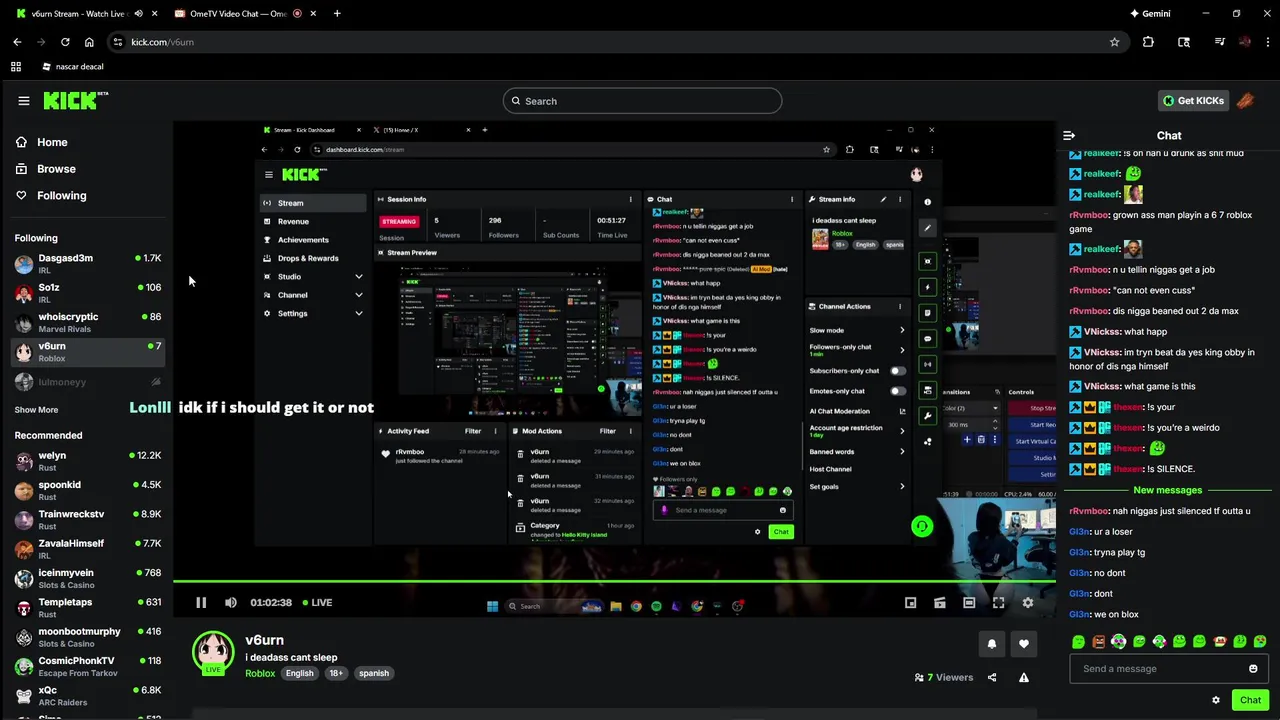Jump to New messages in chat
The width and height of the screenshot is (1280, 720).
1167,490
